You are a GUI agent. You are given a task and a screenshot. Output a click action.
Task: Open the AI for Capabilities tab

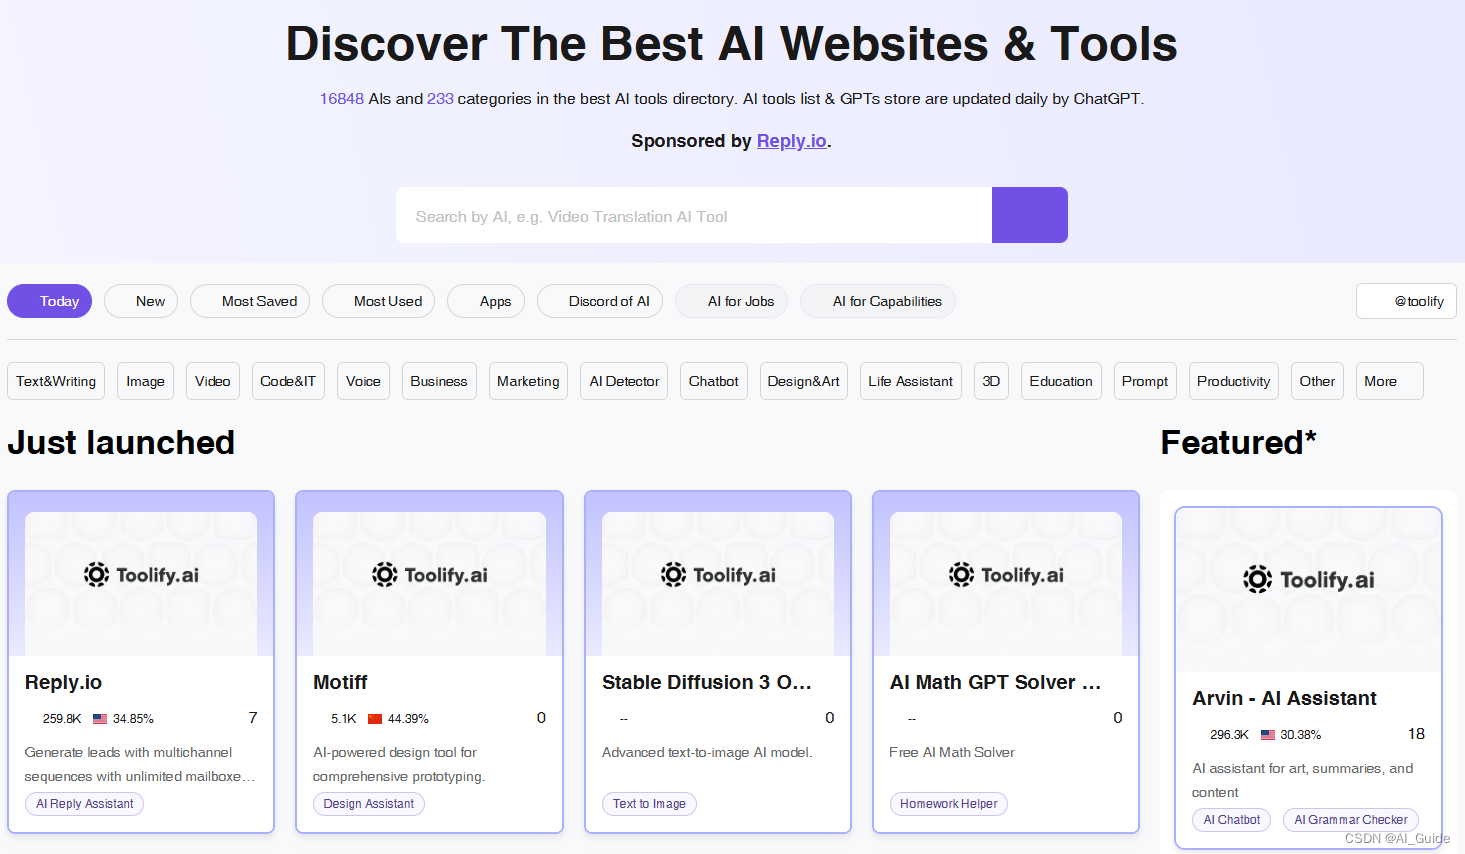[878, 301]
